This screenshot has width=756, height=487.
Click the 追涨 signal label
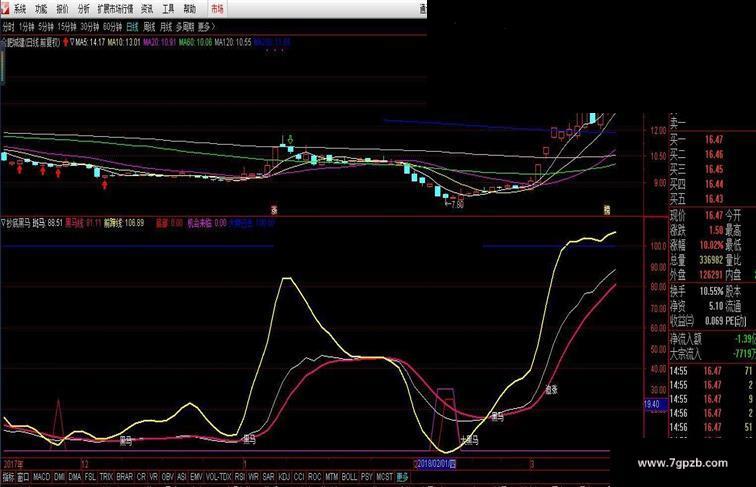551,390
